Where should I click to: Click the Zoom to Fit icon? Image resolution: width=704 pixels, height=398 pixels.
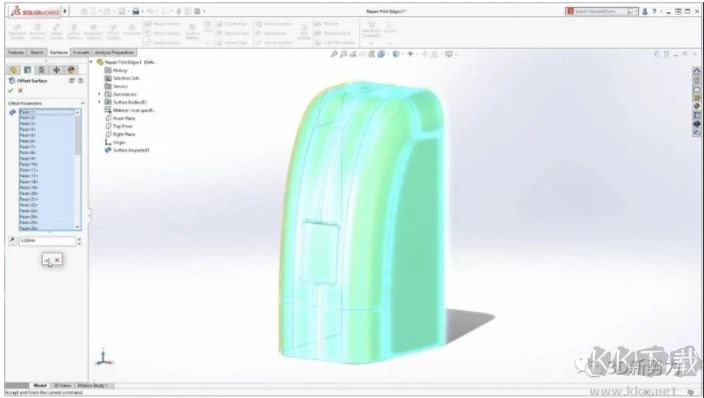[x=334, y=54]
